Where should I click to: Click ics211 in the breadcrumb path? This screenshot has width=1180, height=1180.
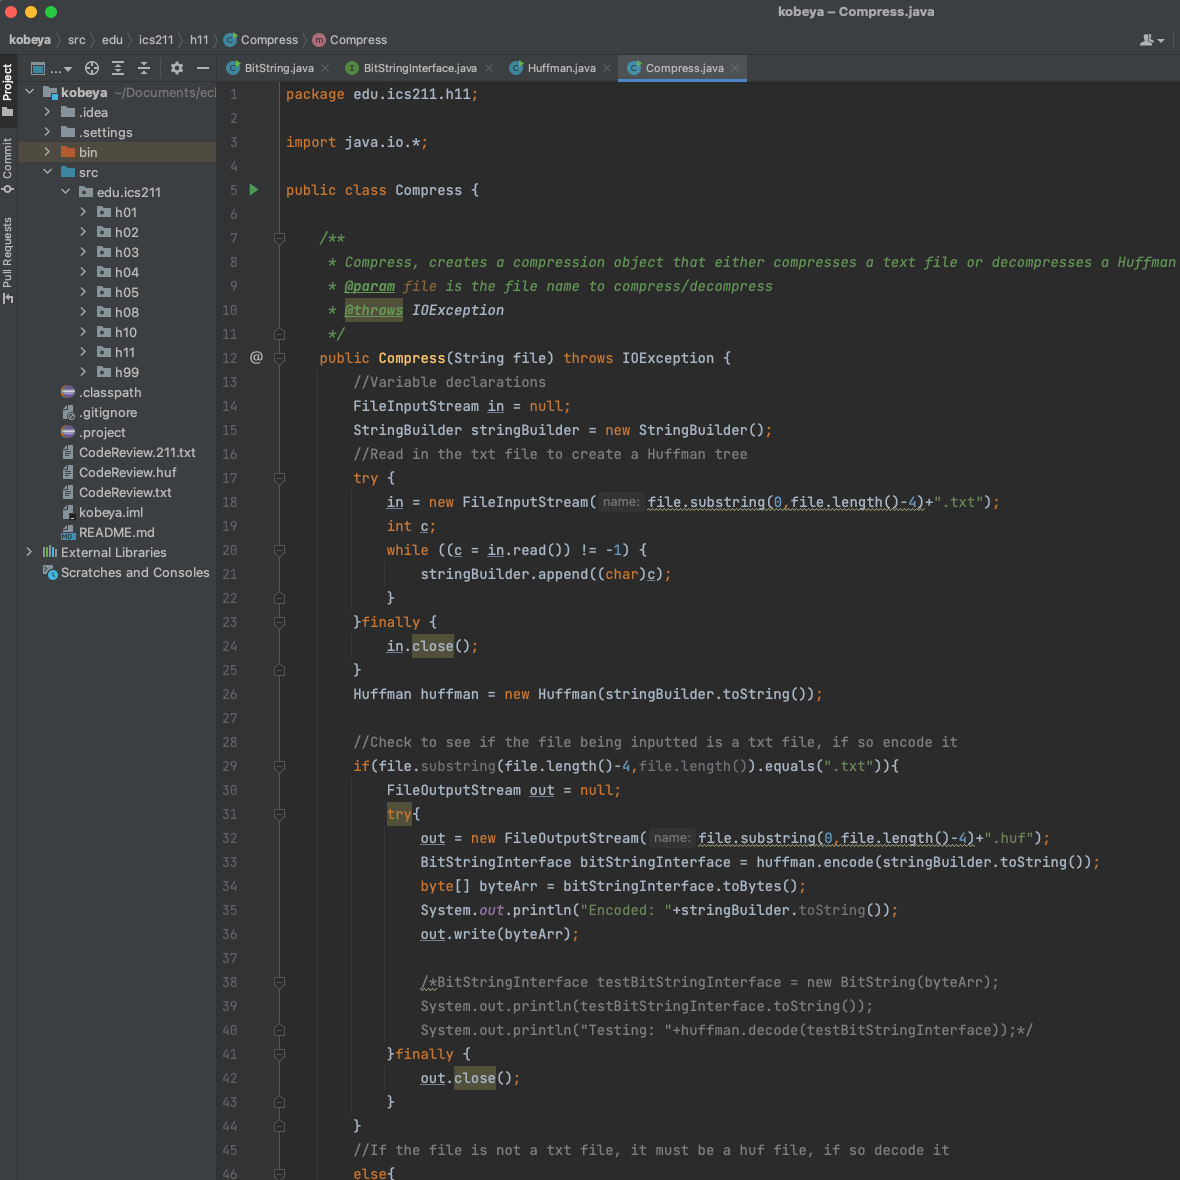(156, 40)
